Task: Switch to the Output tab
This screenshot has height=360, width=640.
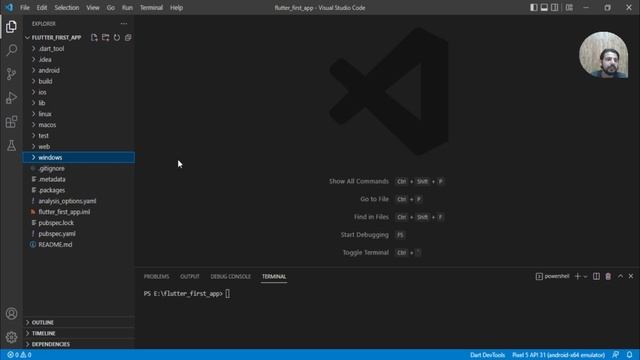Action: tap(190, 276)
